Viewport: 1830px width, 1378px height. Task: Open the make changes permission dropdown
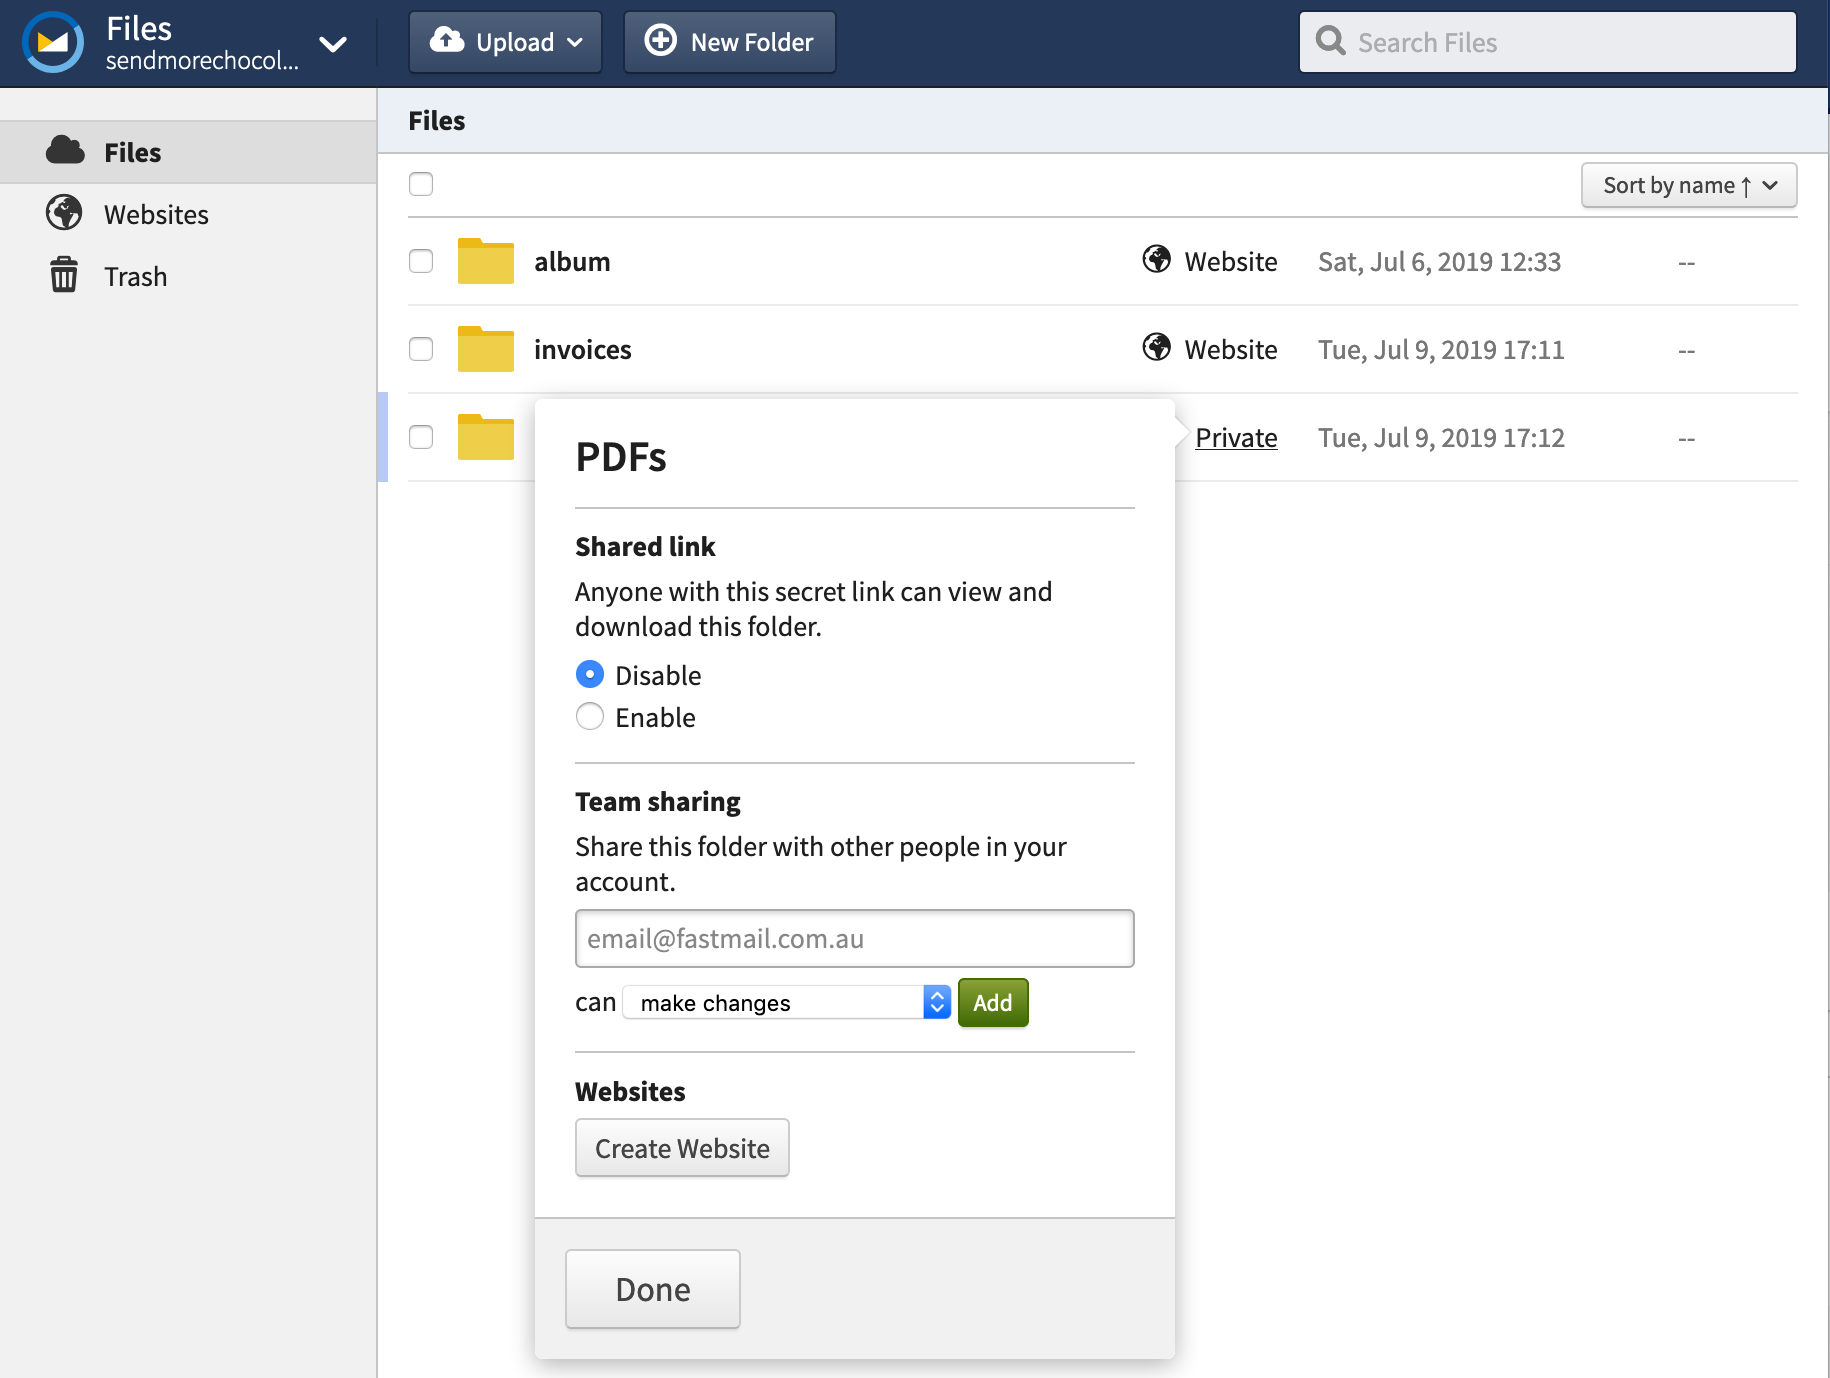pos(786,1002)
